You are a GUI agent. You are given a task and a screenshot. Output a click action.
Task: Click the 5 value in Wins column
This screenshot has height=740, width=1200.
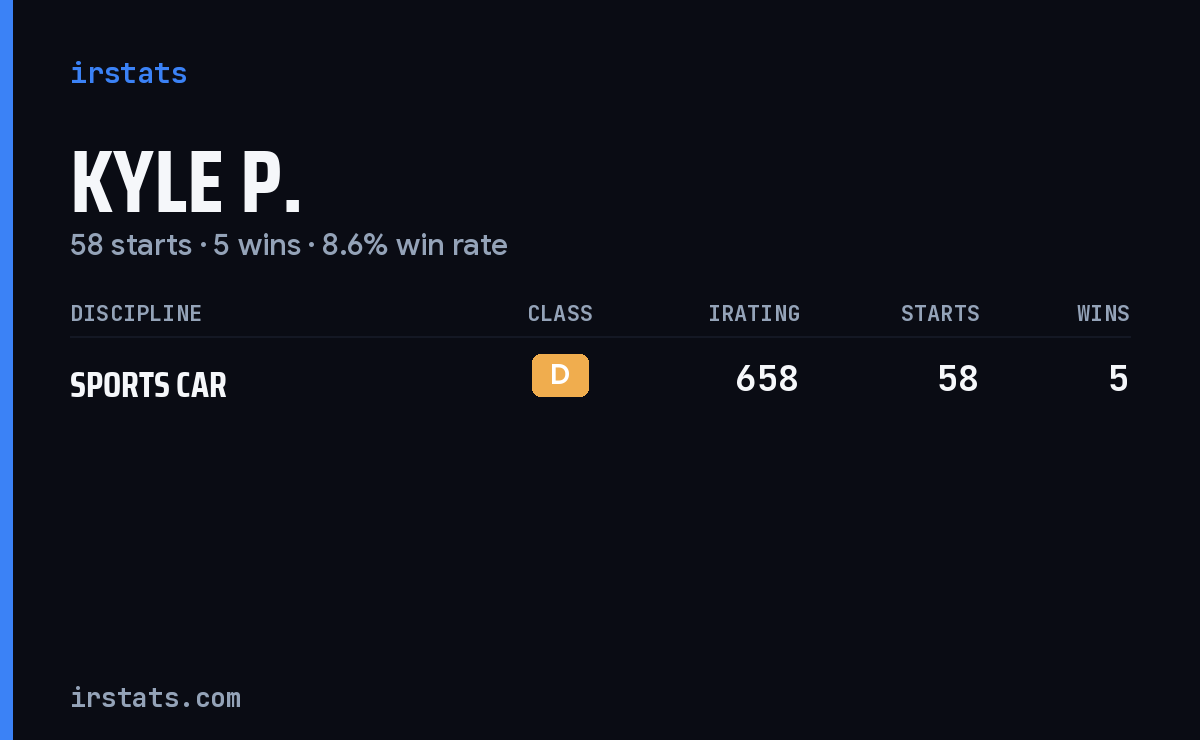coord(1119,379)
